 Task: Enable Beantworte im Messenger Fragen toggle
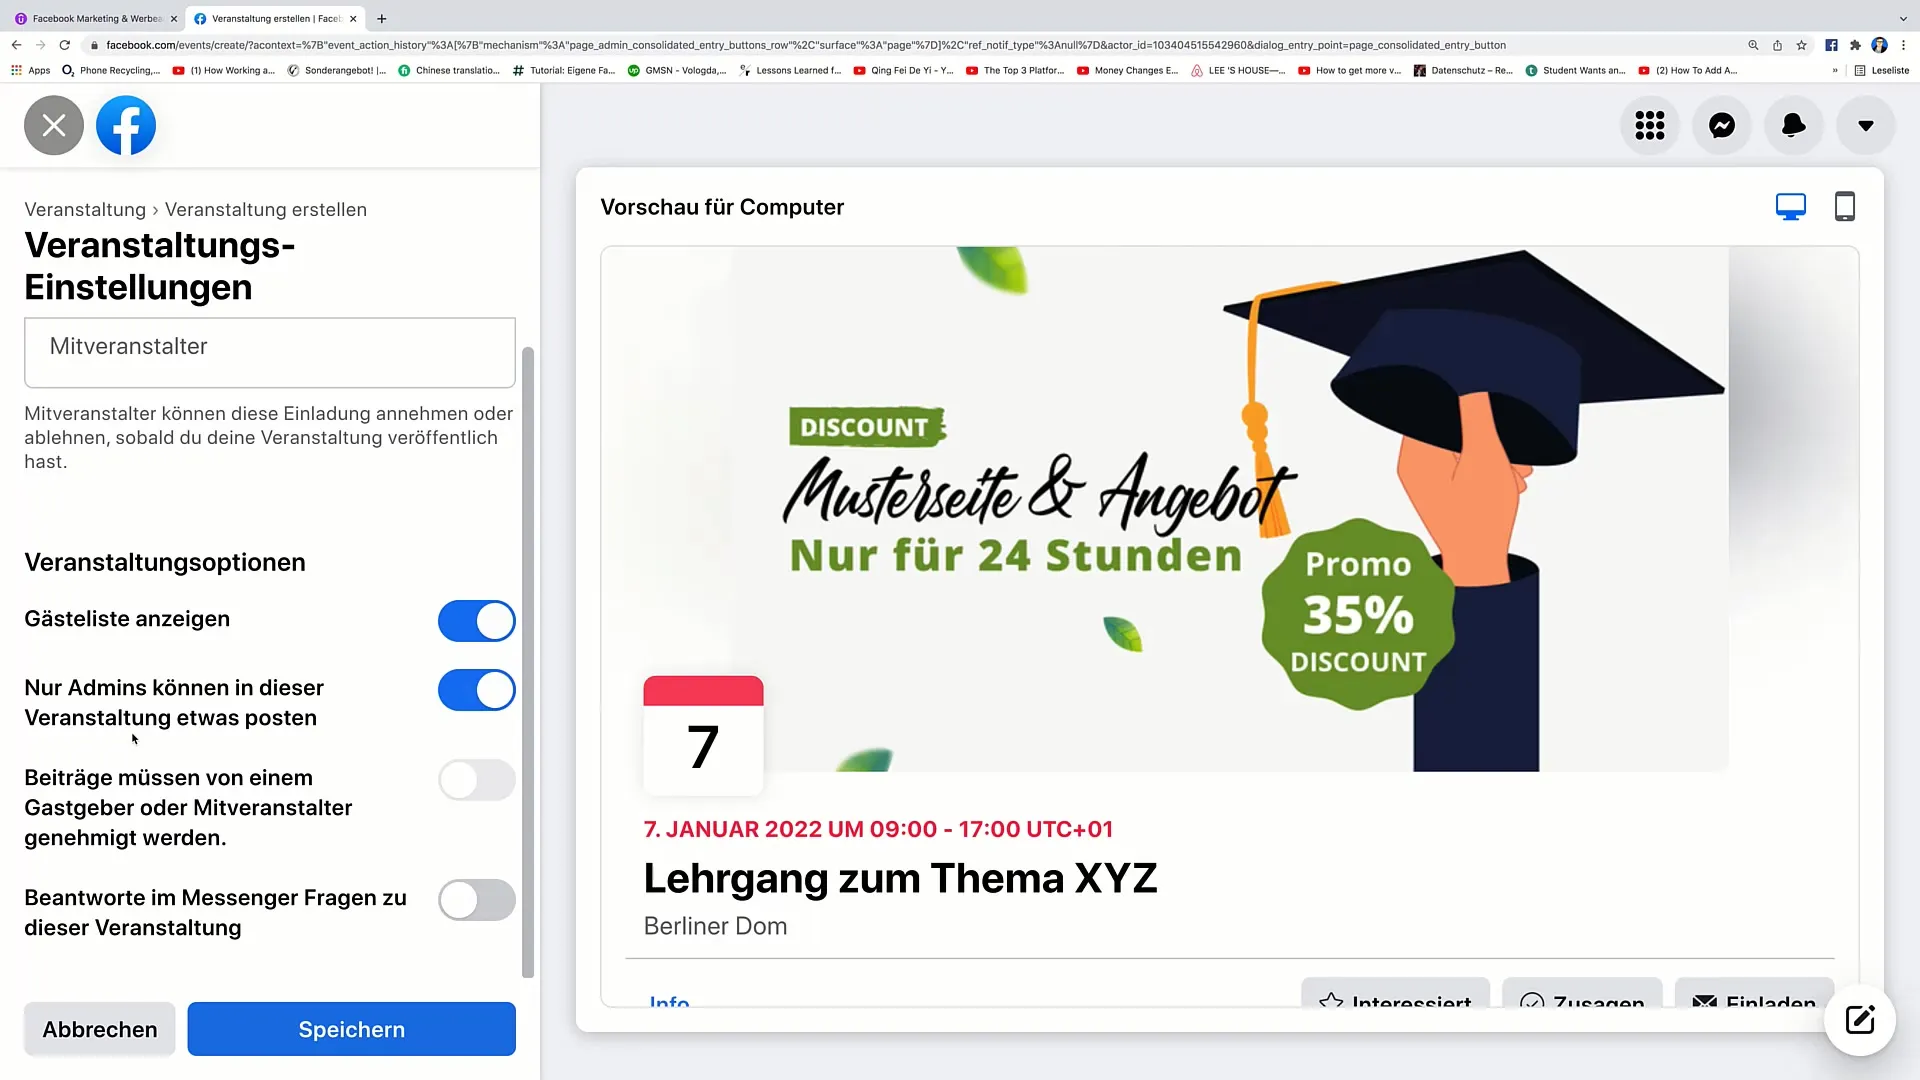[476, 899]
